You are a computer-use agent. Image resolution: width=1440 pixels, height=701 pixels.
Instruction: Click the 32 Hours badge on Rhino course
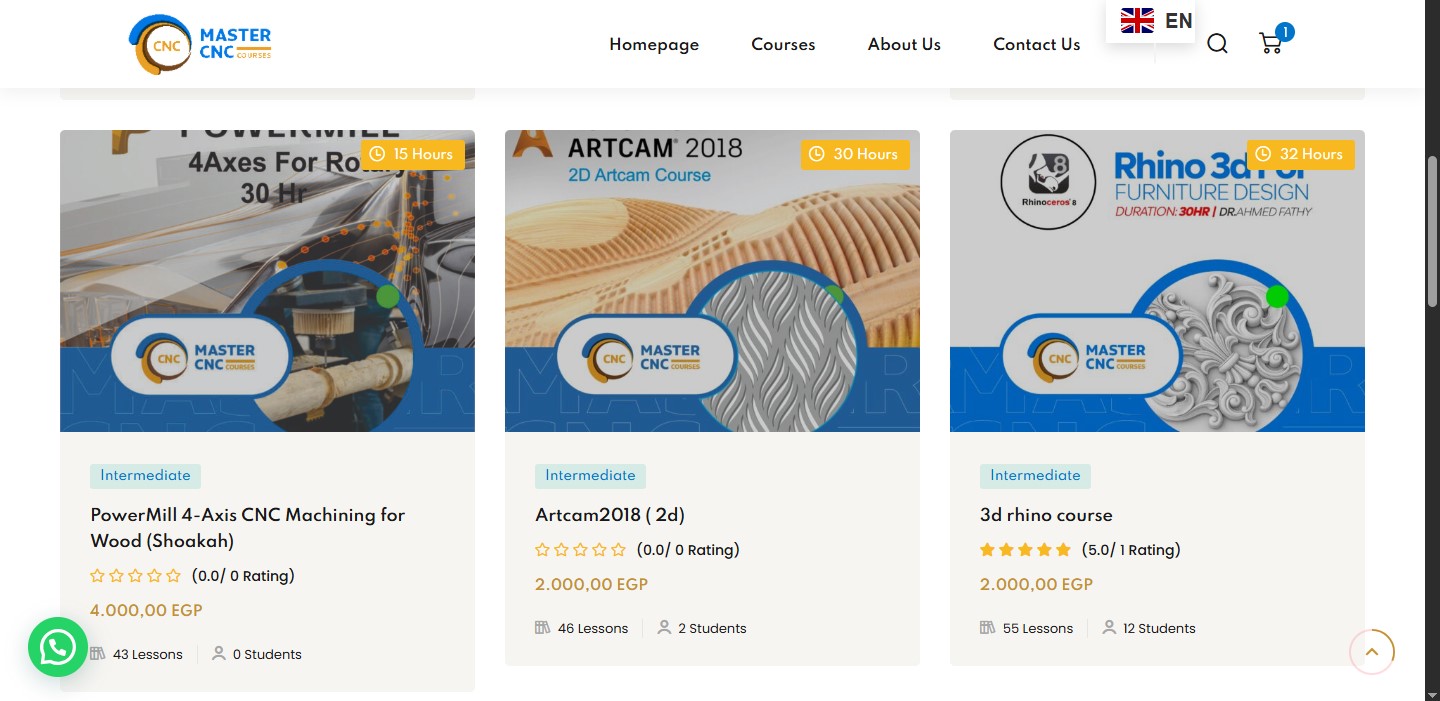pos(1300,154)
